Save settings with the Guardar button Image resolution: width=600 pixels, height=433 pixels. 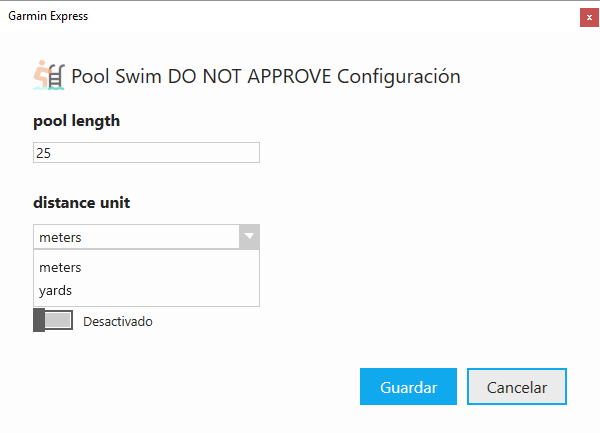pyautogui.click(x=408, y=386)
